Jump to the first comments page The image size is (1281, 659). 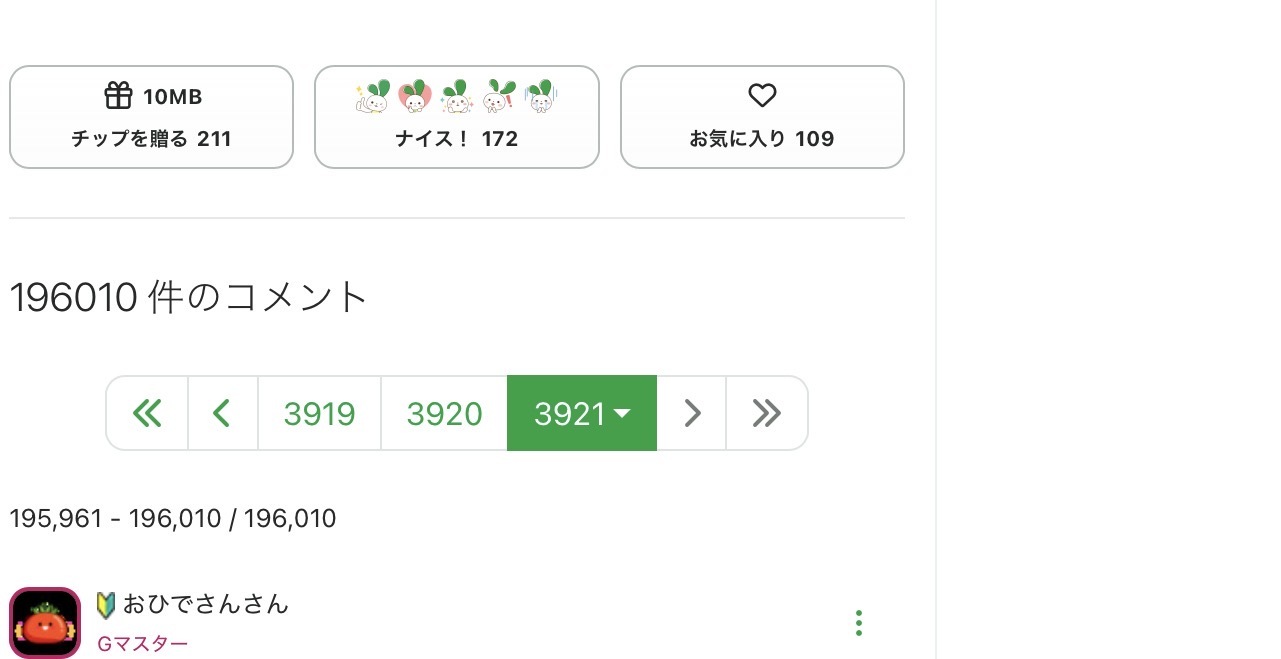click(x=147, y=413)
